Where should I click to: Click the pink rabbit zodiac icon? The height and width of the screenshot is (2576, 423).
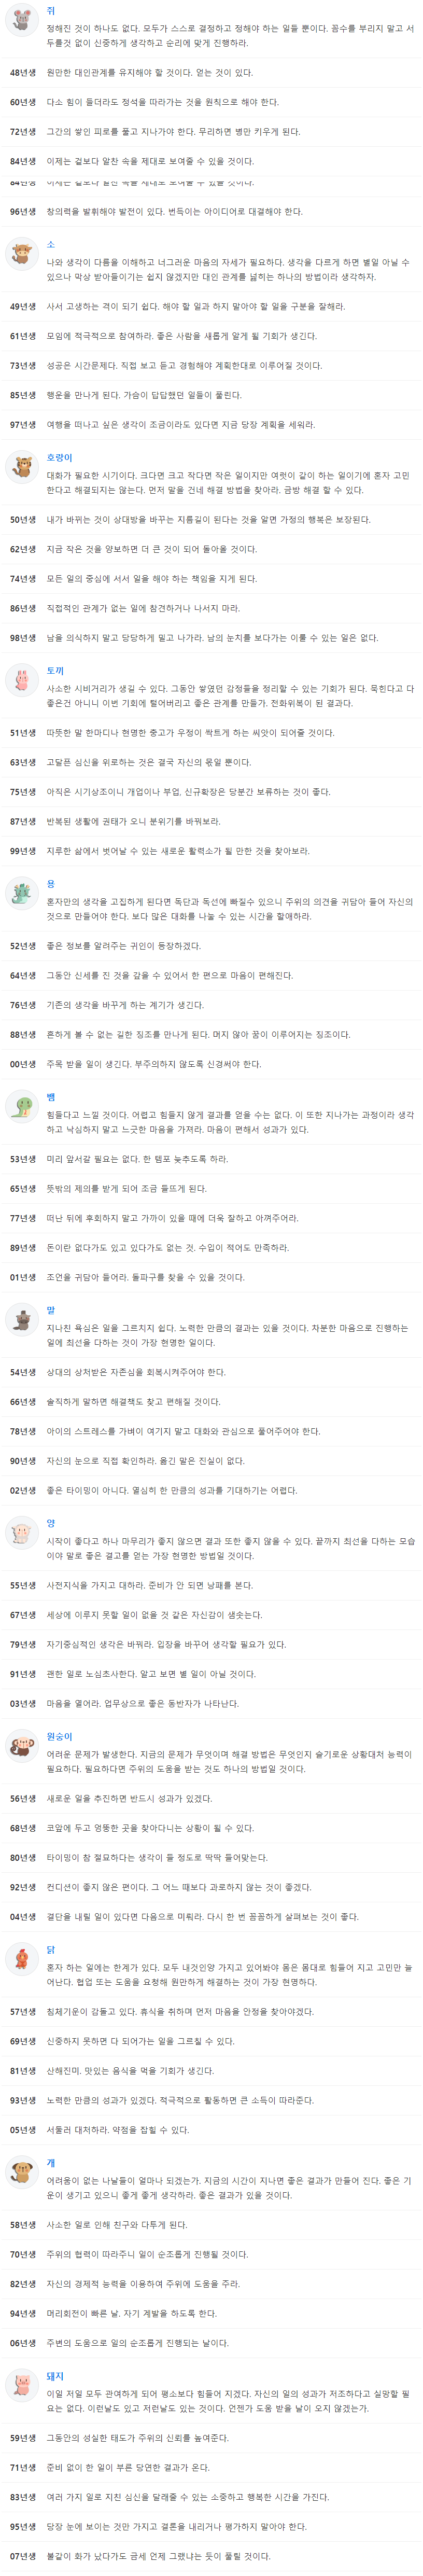pos(21,681)
